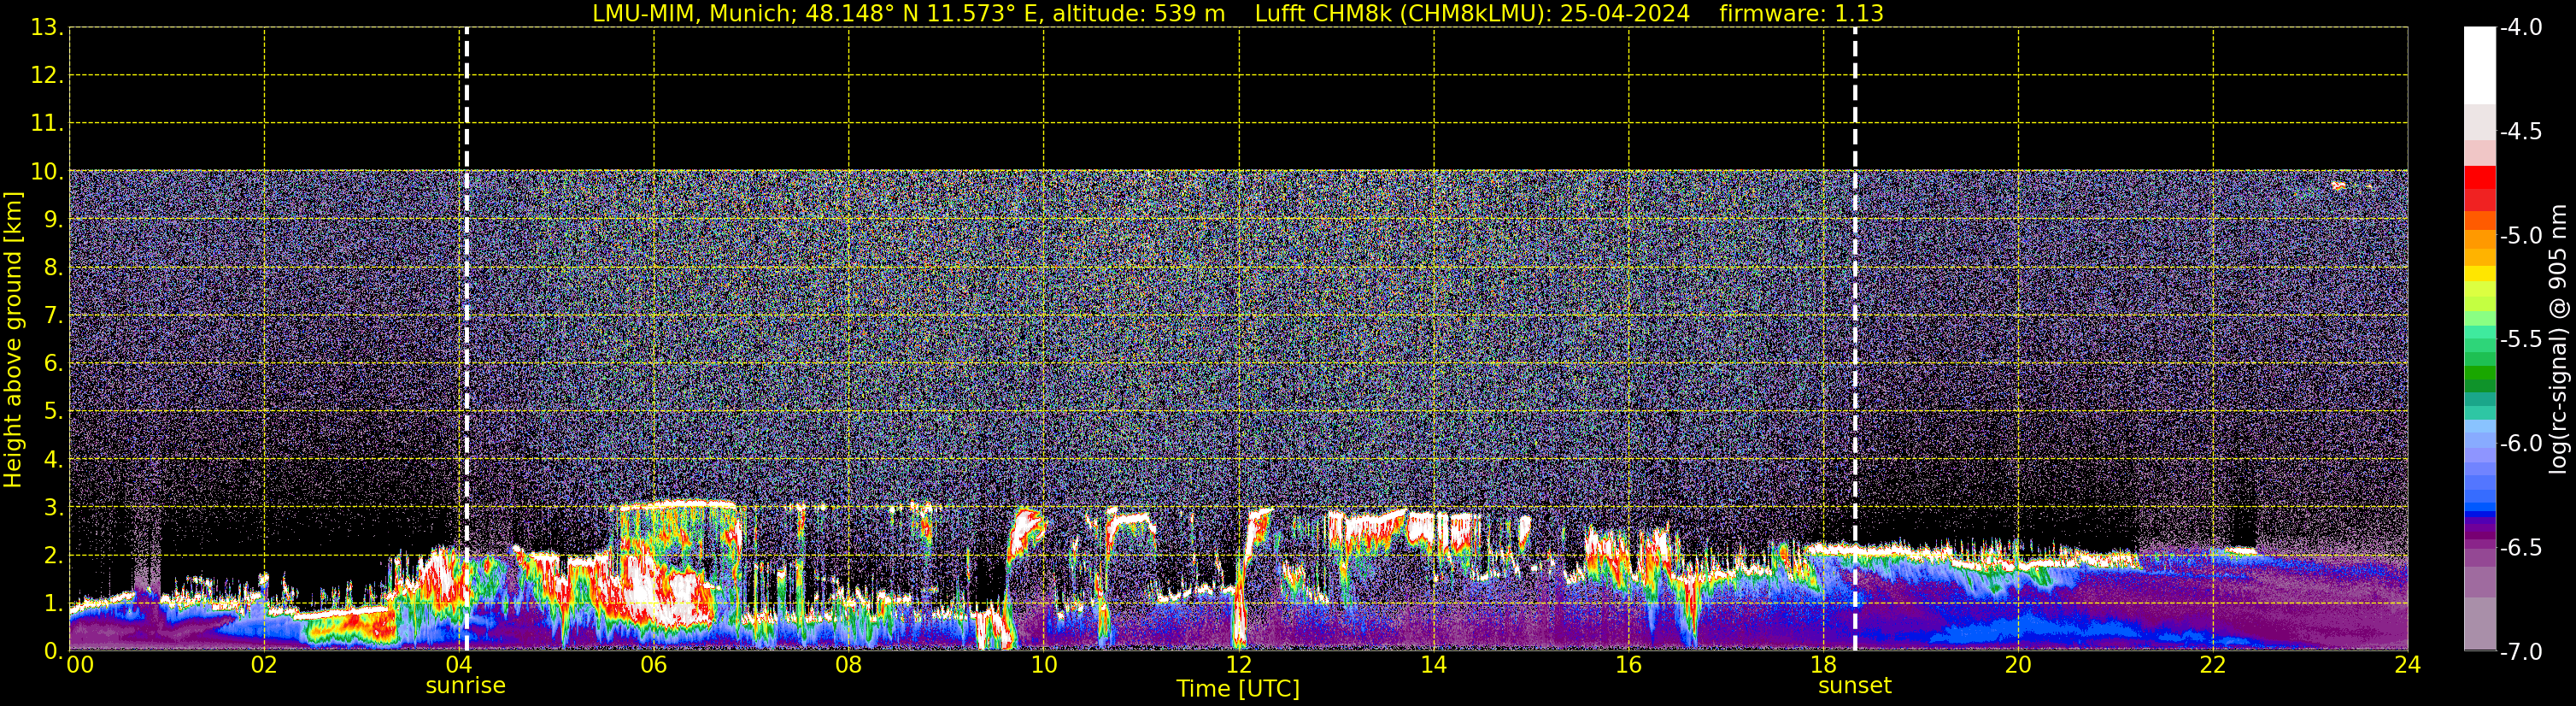The image size is (2576, 706).
Task: Click the white dashed sunset line
Action: [x=1855, y=339]
